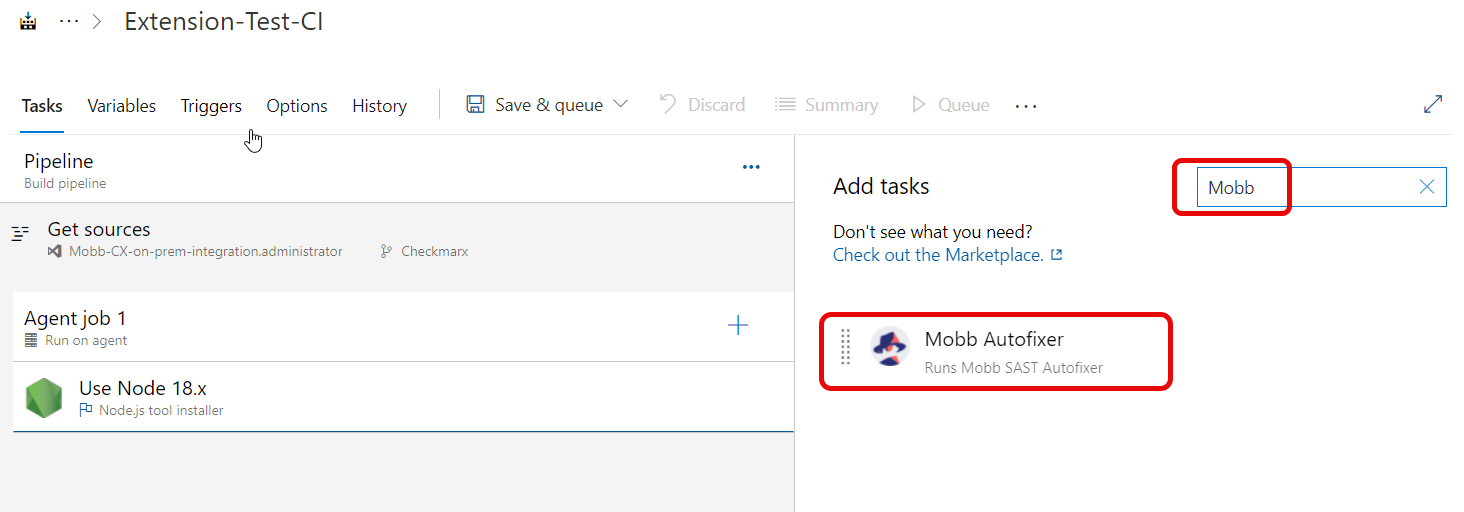Open the Pipeline more options ellipsis
This screenshot has width=1464, height=512.
751,167
